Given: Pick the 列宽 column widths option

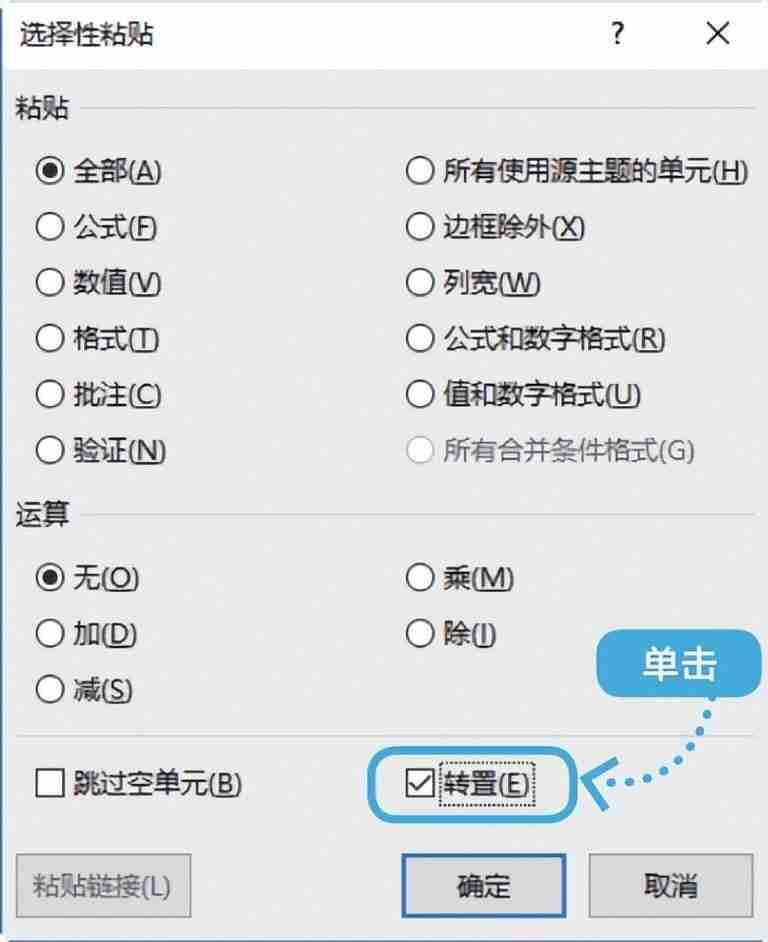Looking at the screenshot, I should [x=418, y=283].
